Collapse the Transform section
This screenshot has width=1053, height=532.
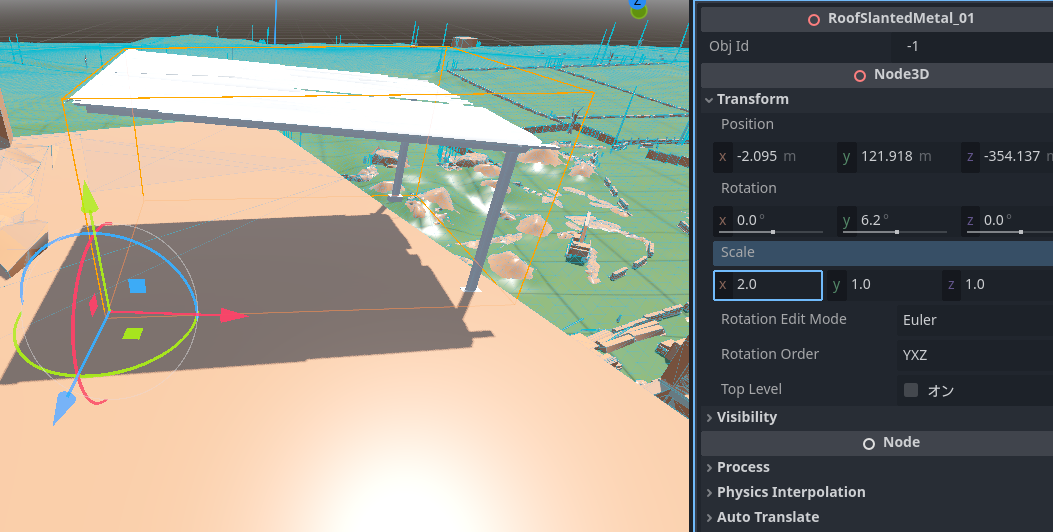pos(709,100)
